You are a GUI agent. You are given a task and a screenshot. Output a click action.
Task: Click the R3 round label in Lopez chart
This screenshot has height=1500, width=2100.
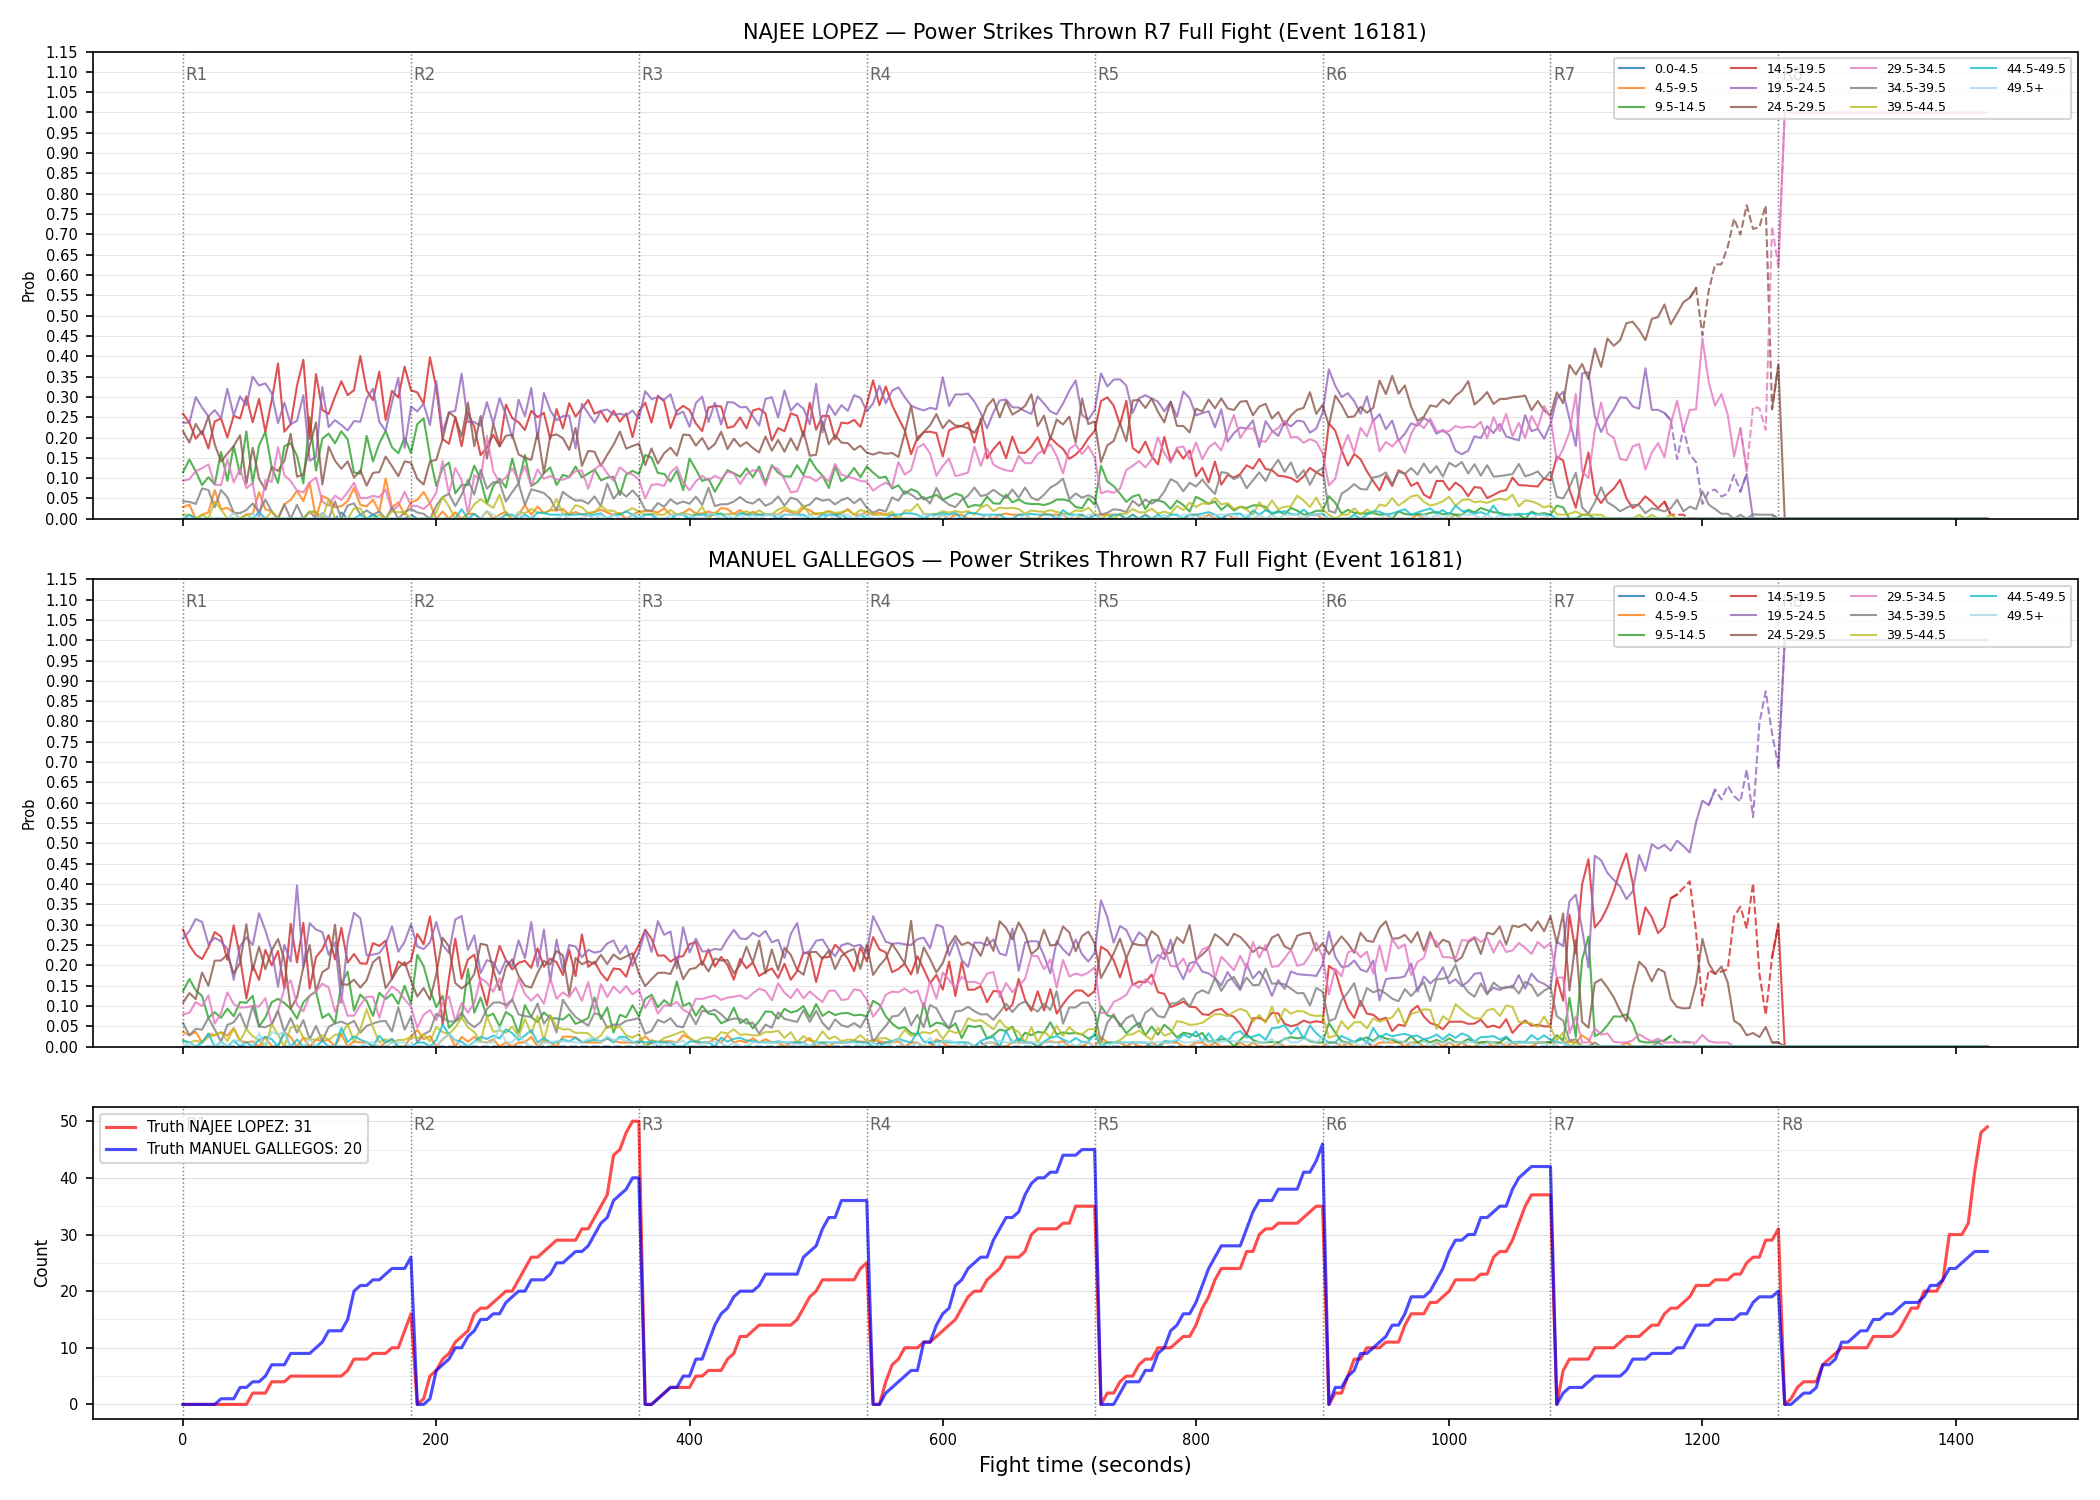pos(652,74)
